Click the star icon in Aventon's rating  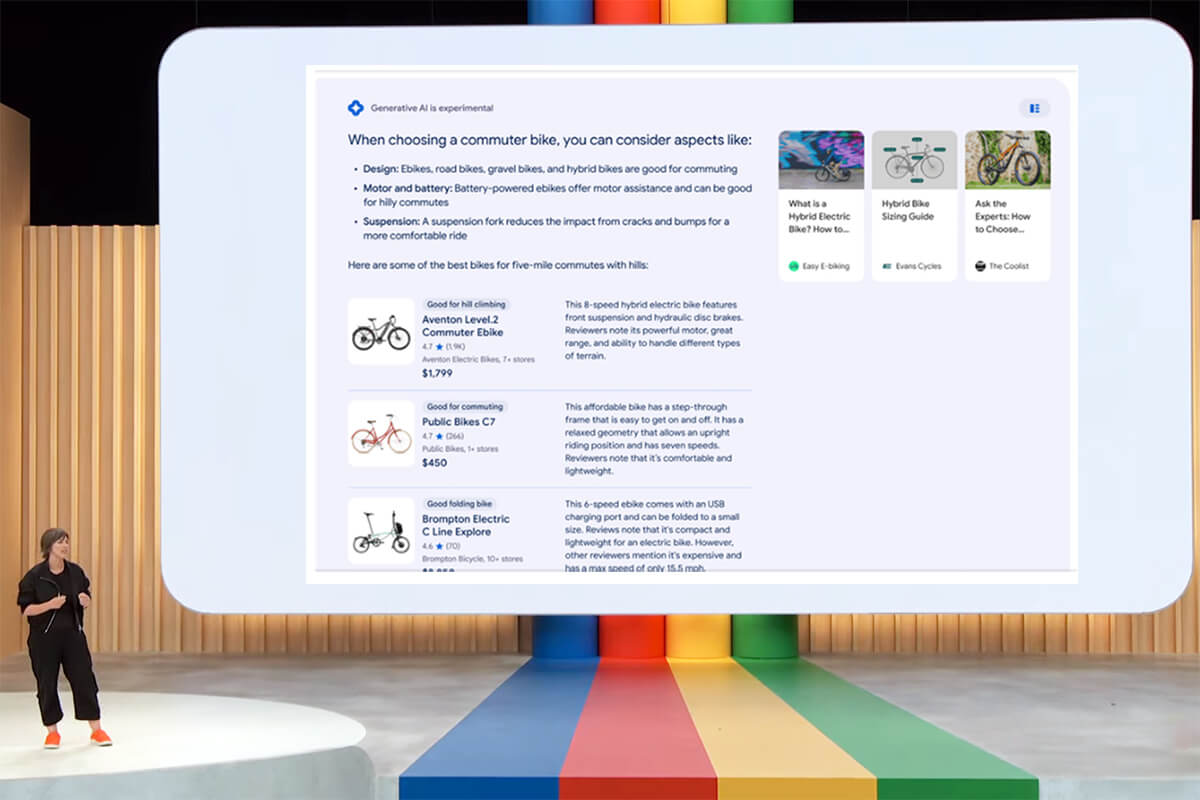(439, 347)
